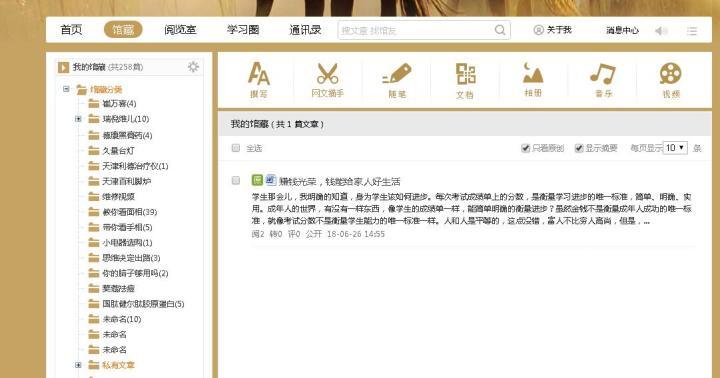Click the 转0 repost count
720x378 pixels.
276,234
